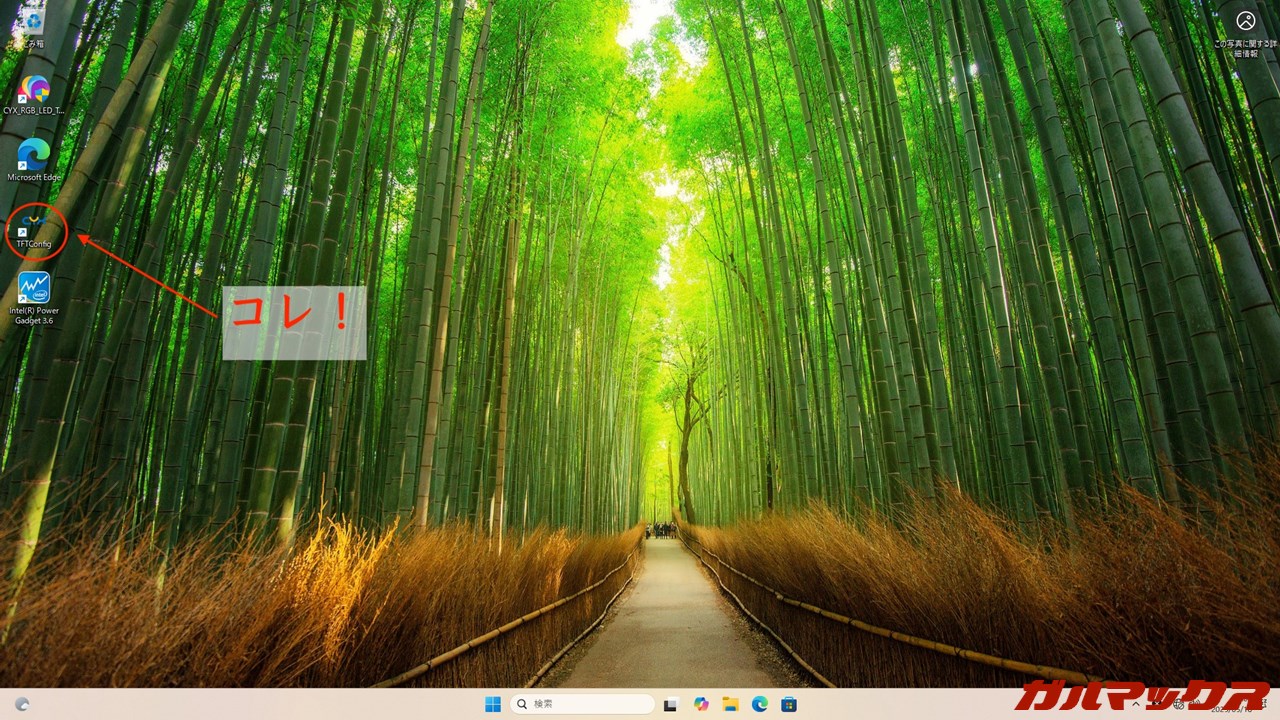This screenshot has width=1280, height=720.
Task: Expand the hidden system tray icons chevron
Action: [1136, 704]
